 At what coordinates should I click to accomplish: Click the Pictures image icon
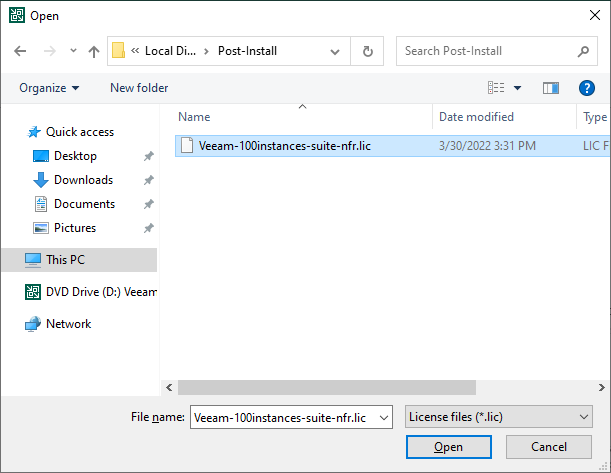(x=41, y=228)
